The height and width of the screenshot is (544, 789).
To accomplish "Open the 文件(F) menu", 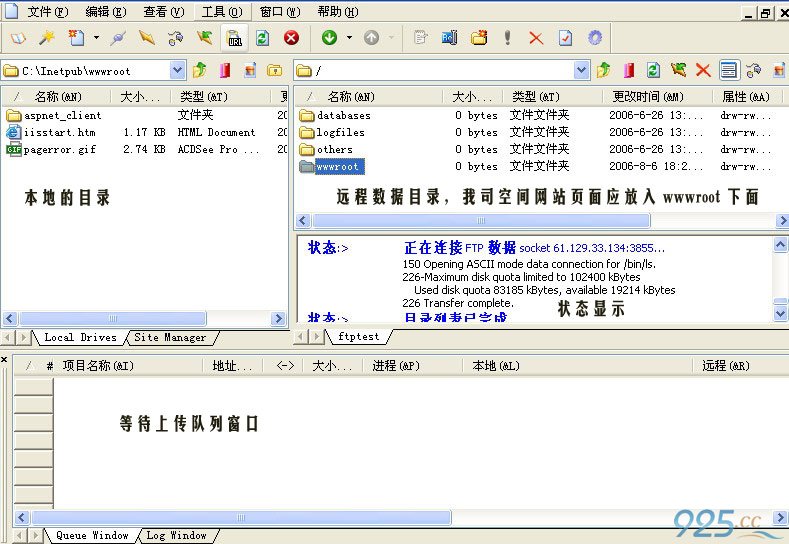I will pyautogui.click(x=48, y=12).
